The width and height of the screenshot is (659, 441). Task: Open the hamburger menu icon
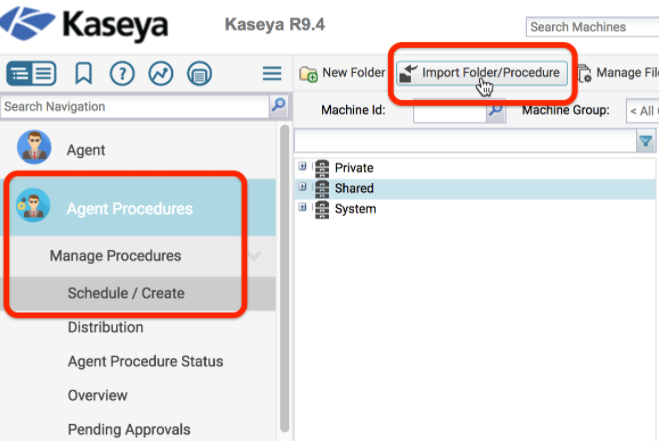pyautogui.click(x=272, y=74)
